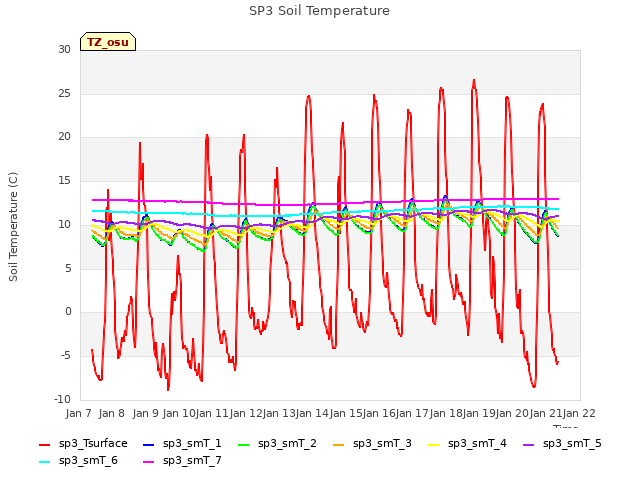640x480 pixels.
Task: Click the -10 y-axis tick label
Action: point(62,399)
